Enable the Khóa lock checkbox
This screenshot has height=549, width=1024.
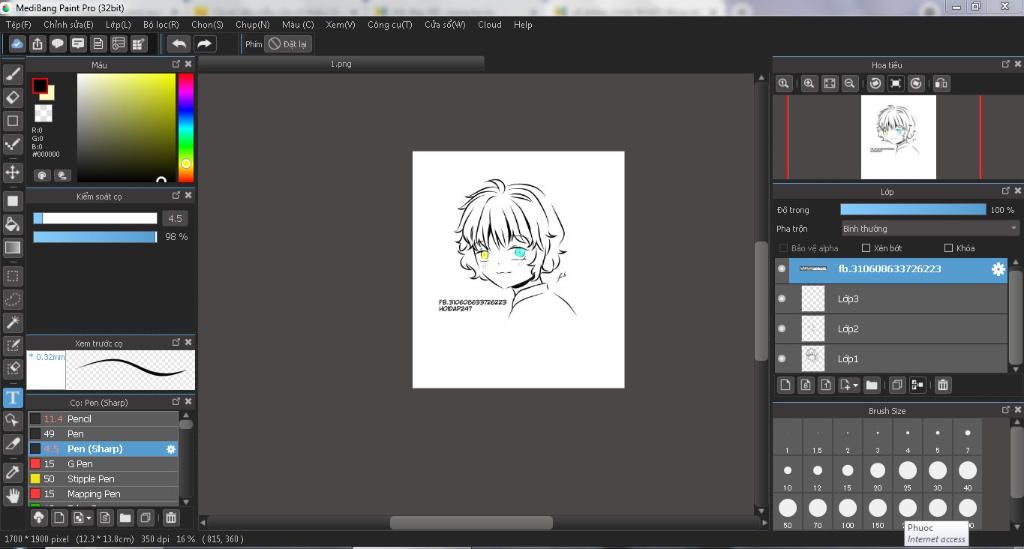(948, 248)
